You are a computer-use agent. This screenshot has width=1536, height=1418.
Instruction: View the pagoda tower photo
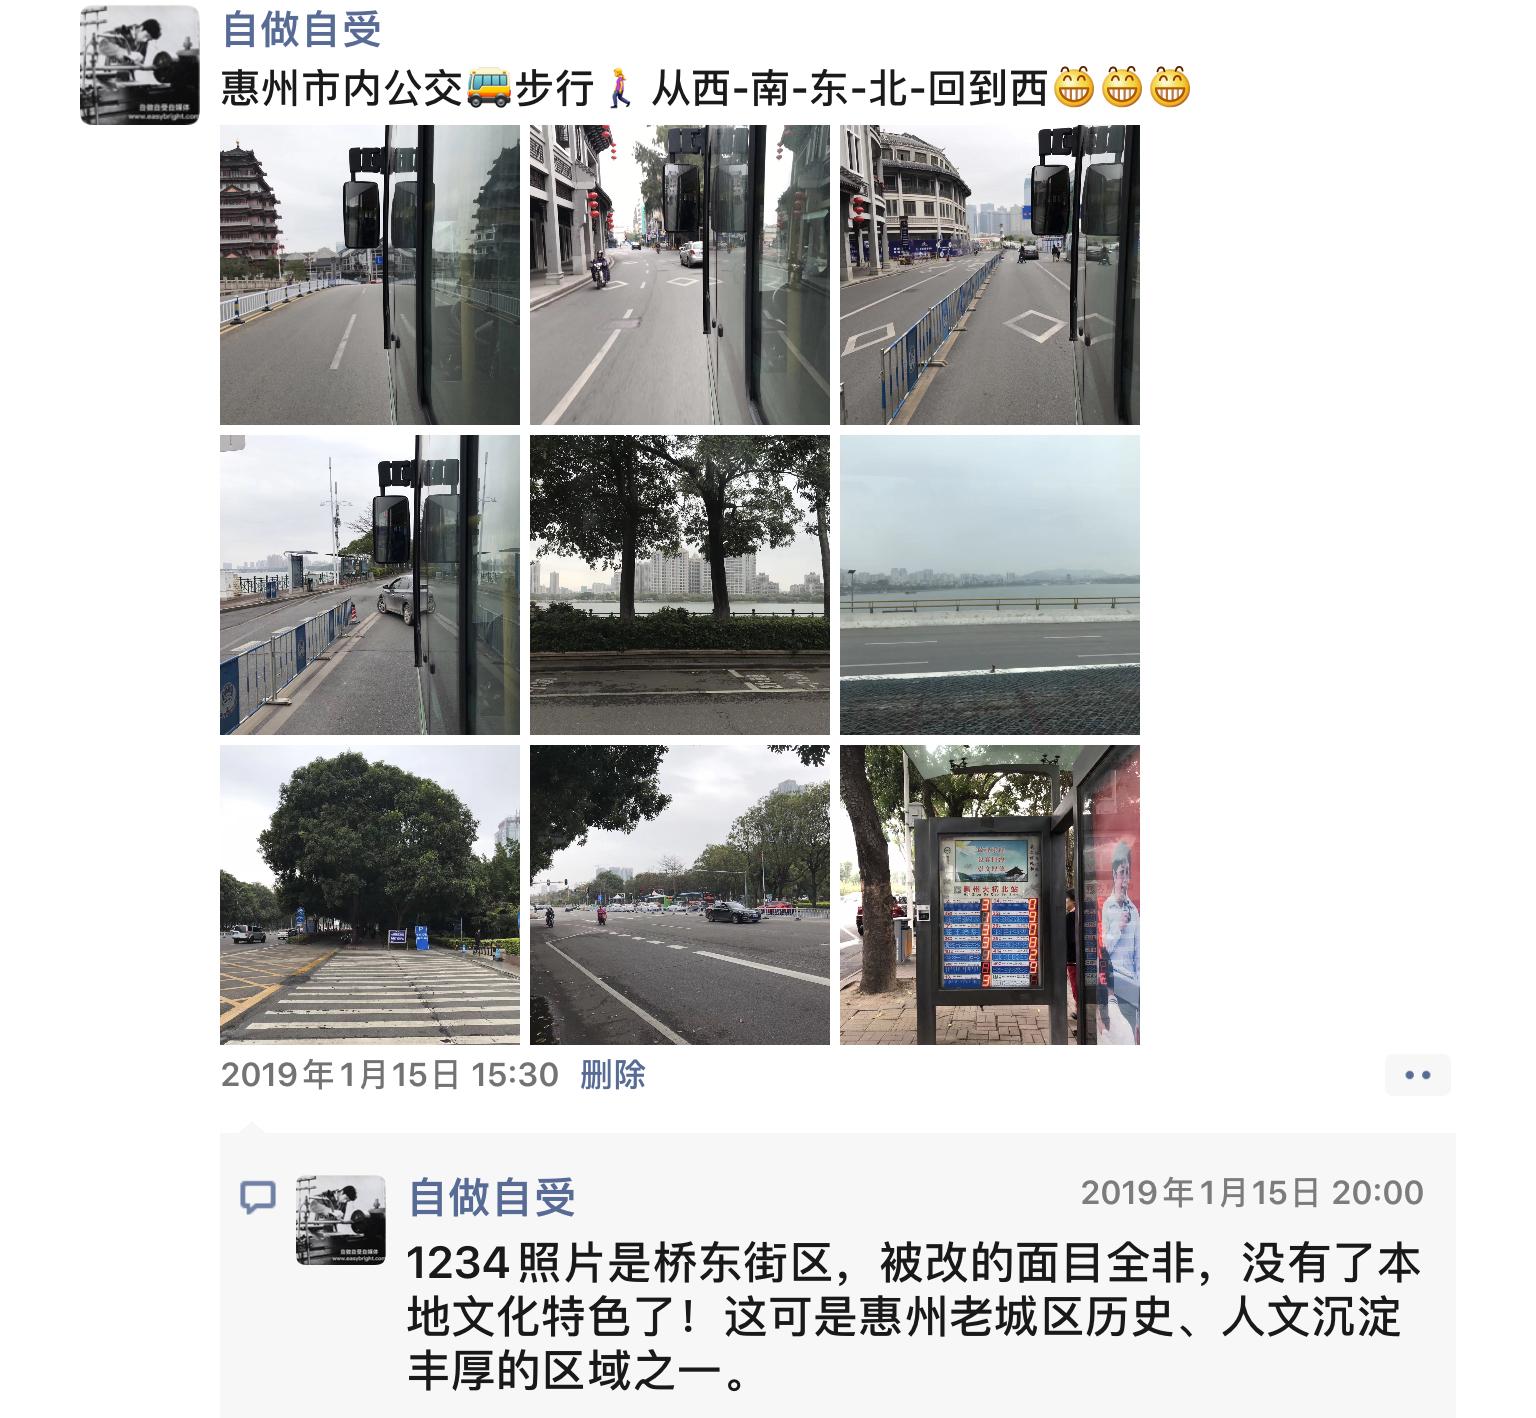pyautogui.click(x=370, y=275)
